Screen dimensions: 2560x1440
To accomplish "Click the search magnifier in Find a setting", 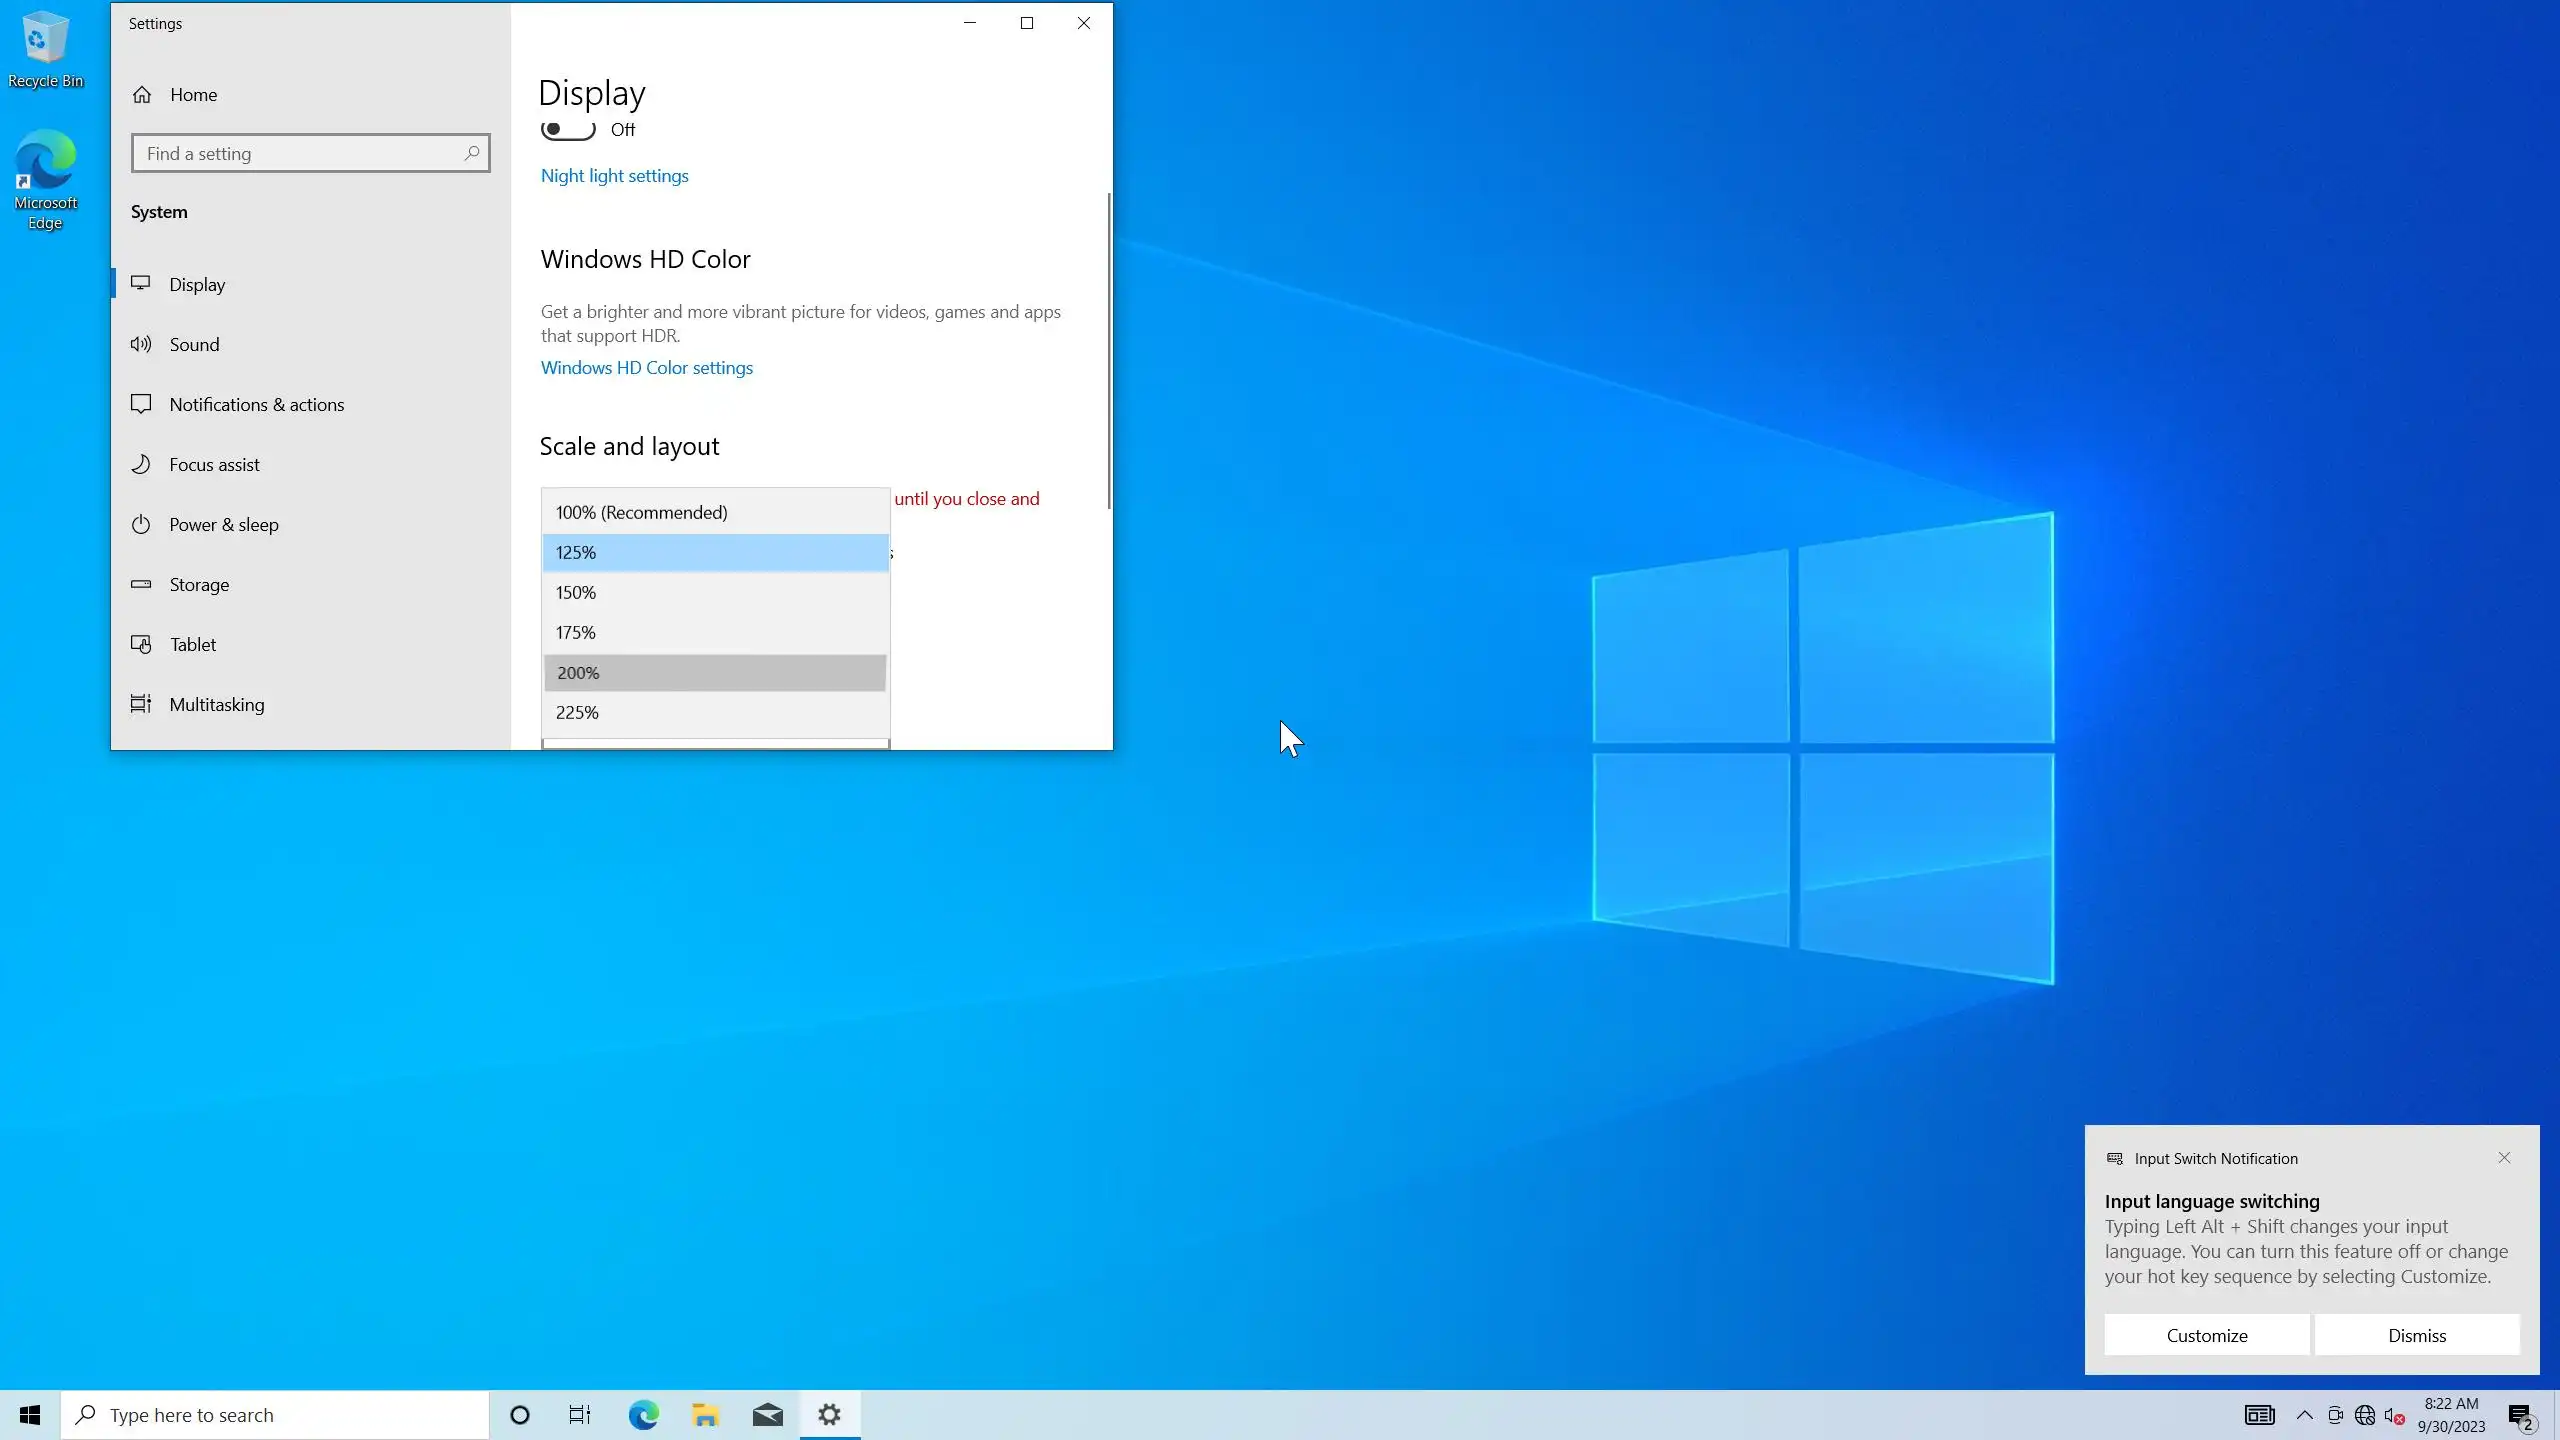I will click(x=472, y=153).
